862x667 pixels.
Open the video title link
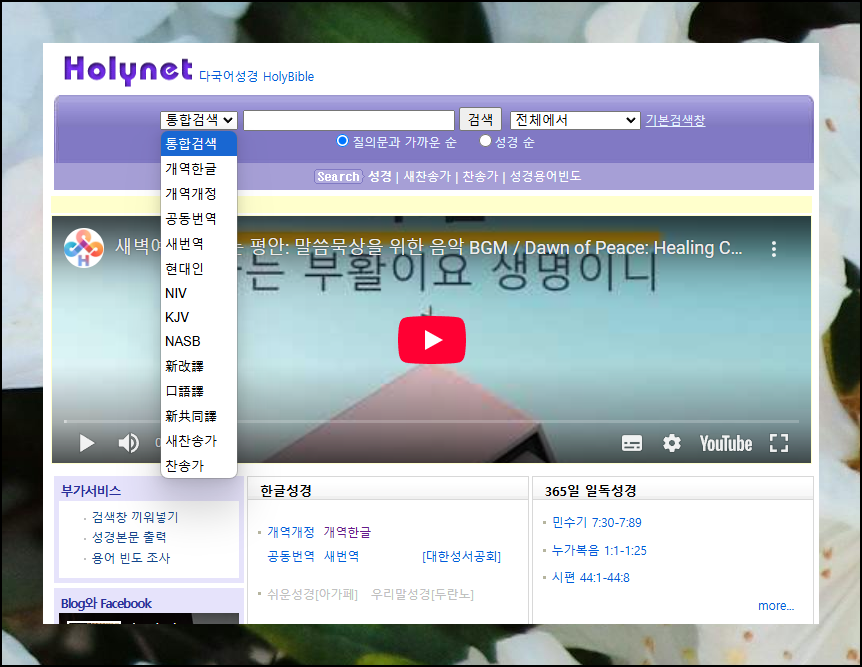429,248
